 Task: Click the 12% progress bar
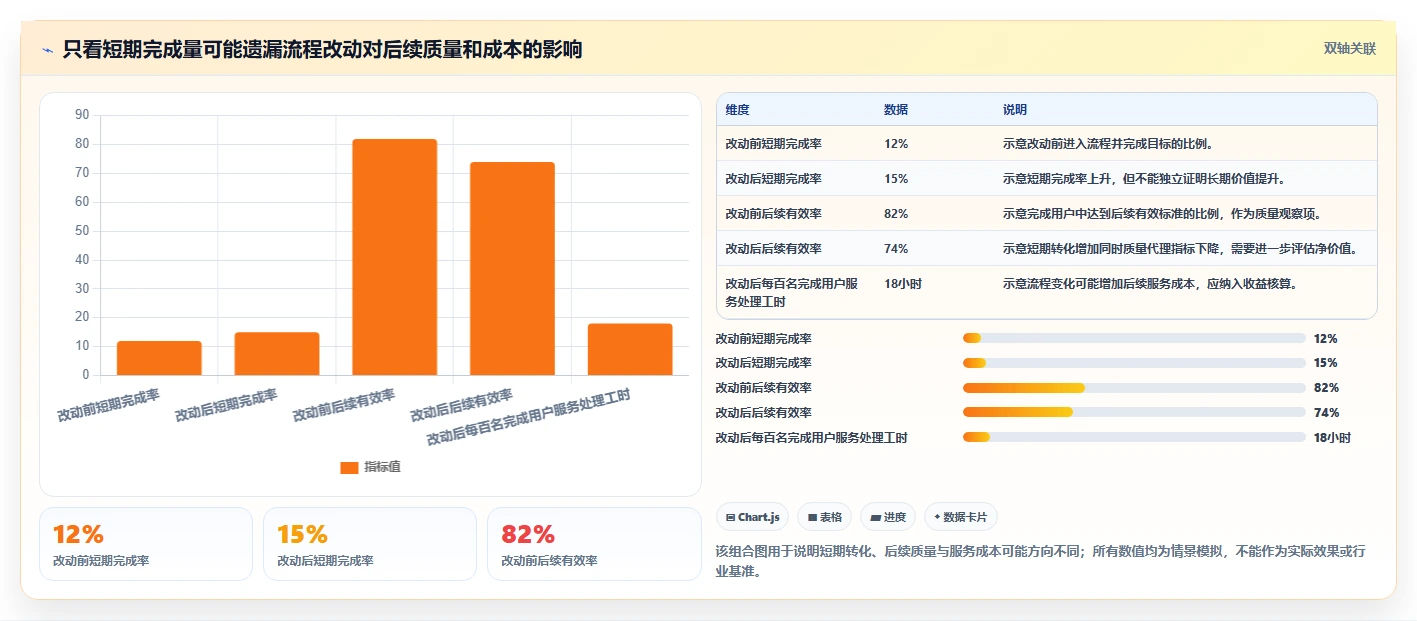1134,339
